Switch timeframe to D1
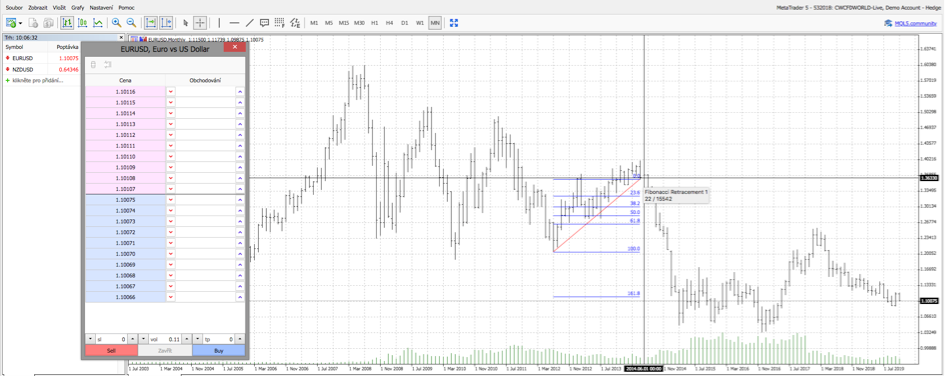This screenshot has width=945, height=376. pyautogui.click(x=404, y=23)
